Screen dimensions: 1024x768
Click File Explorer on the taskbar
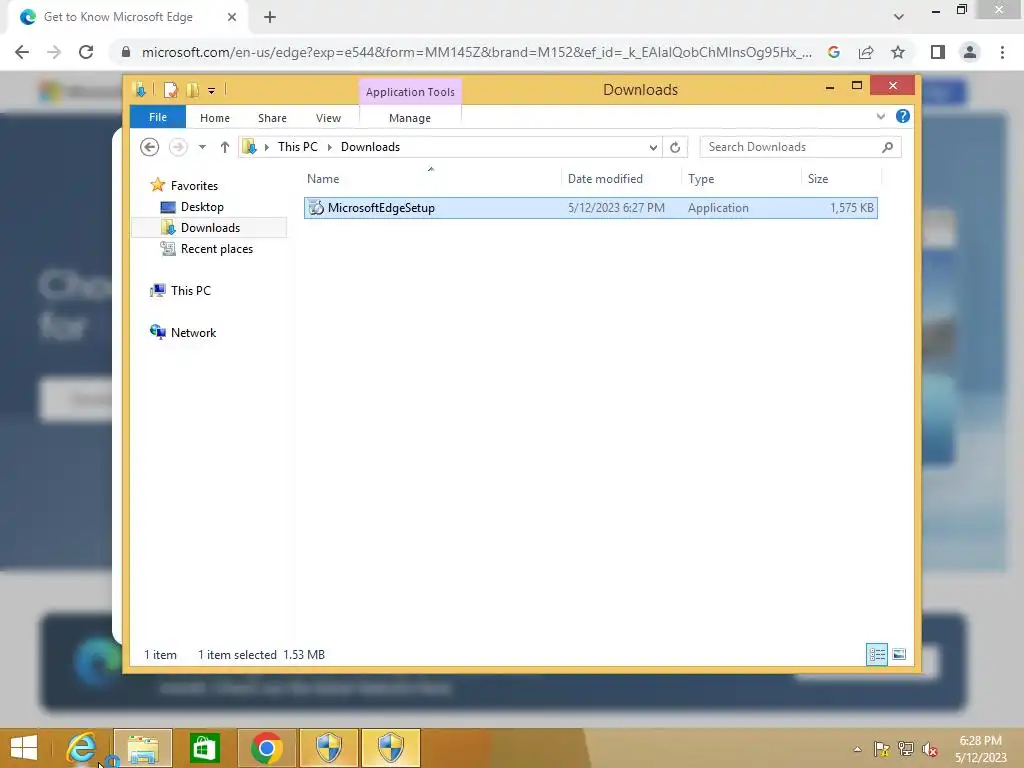point(143,748)
